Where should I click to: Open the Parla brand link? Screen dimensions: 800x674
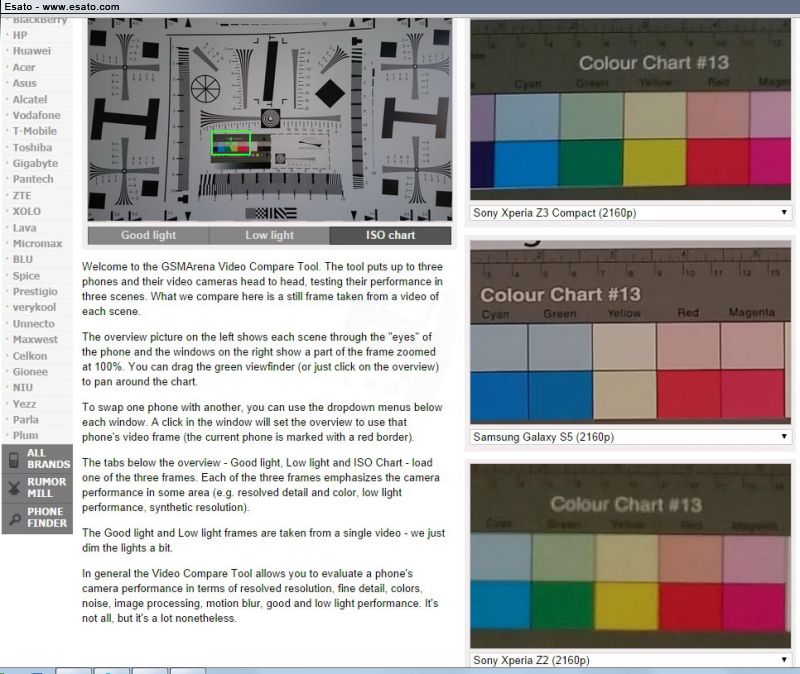pos(26,419)
